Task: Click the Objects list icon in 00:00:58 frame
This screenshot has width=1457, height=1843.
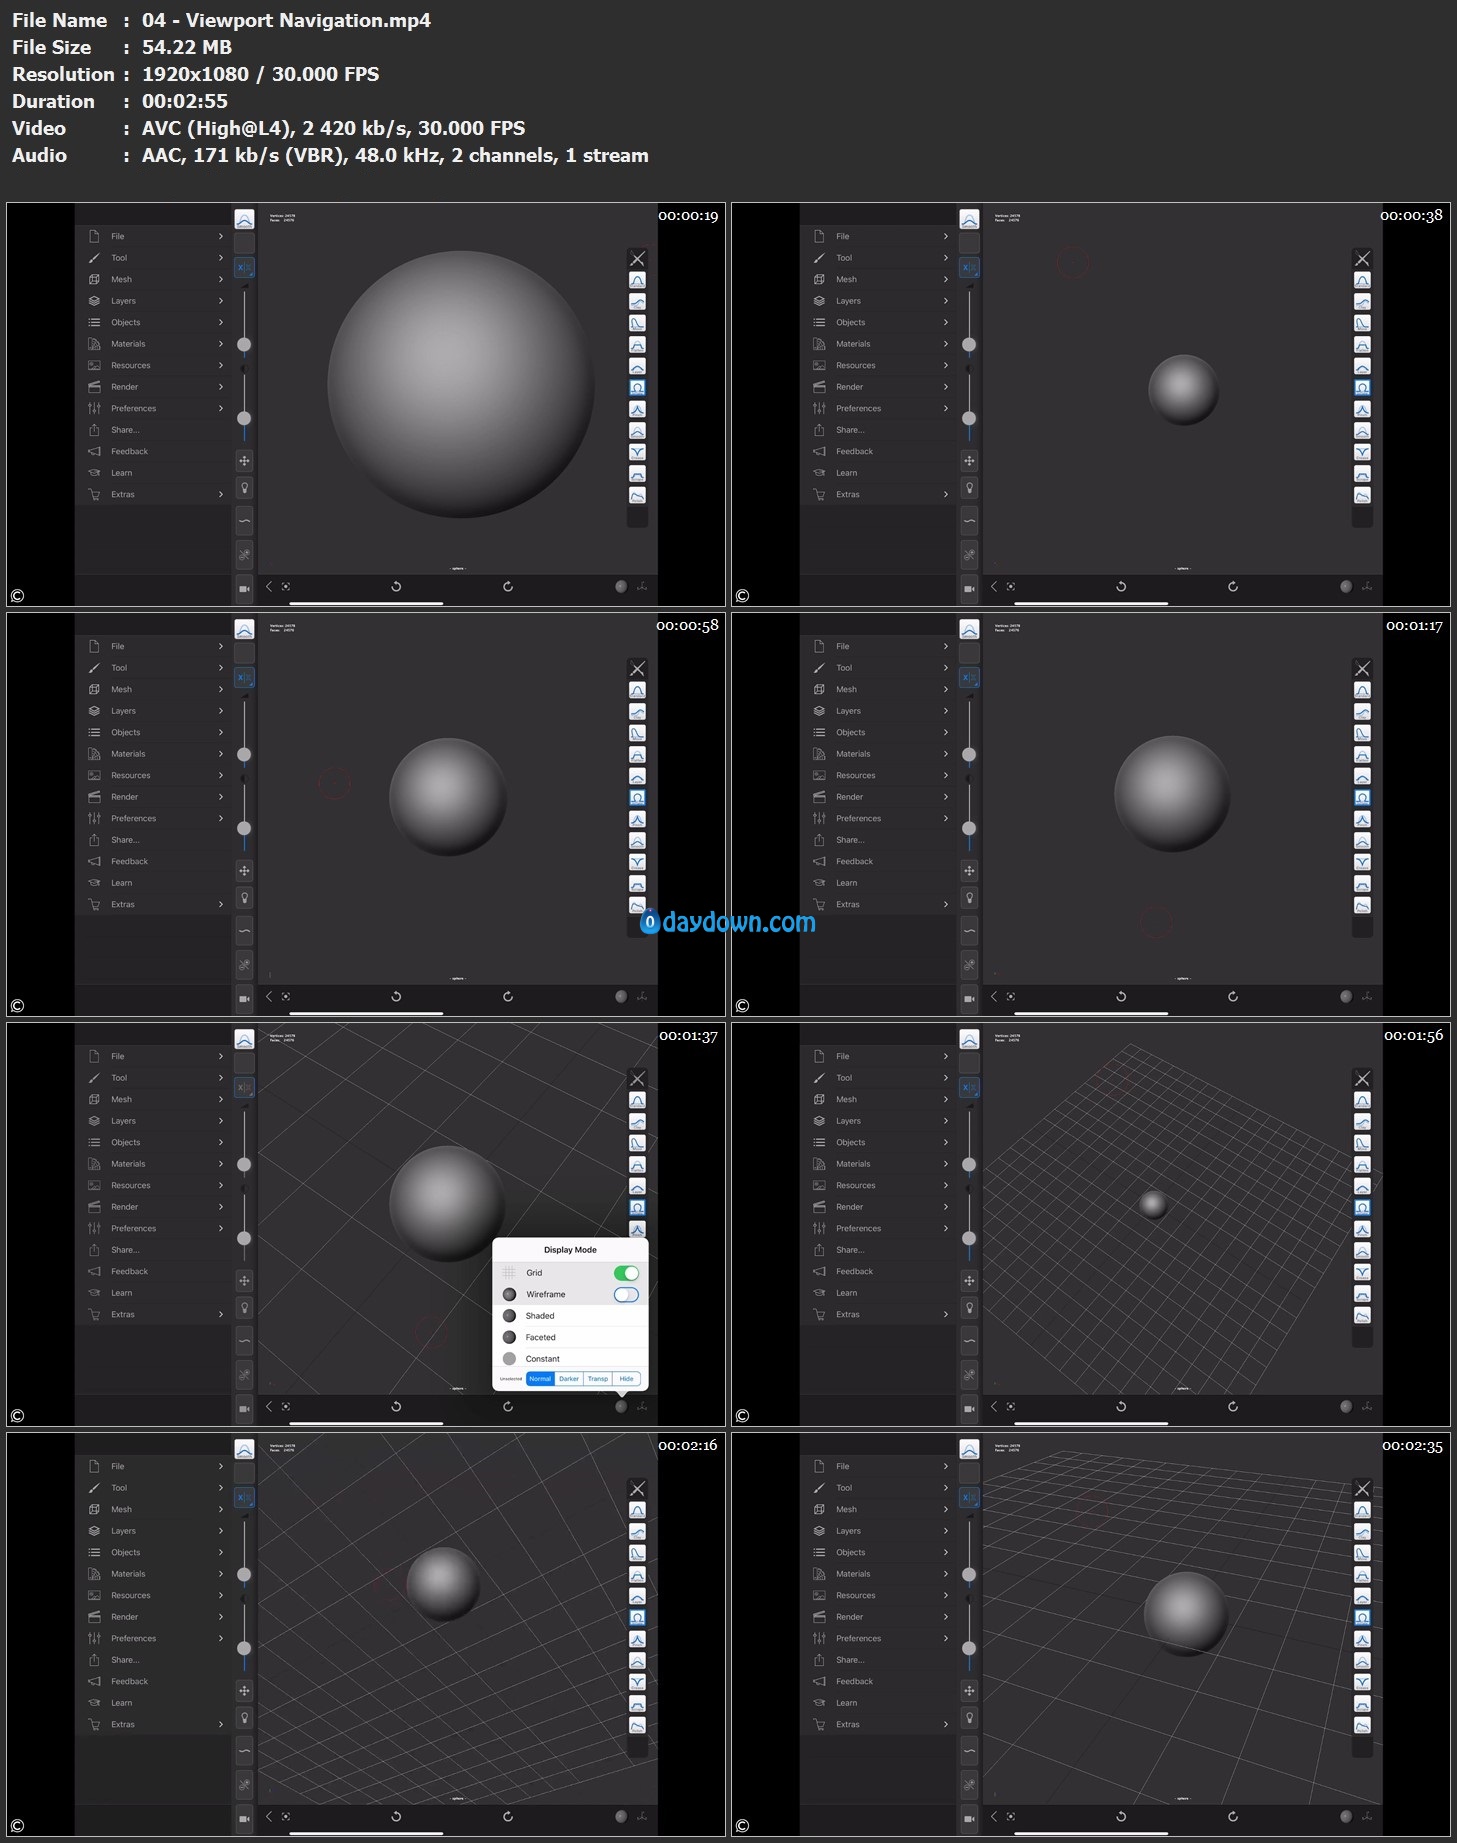Action: point(94,733)
